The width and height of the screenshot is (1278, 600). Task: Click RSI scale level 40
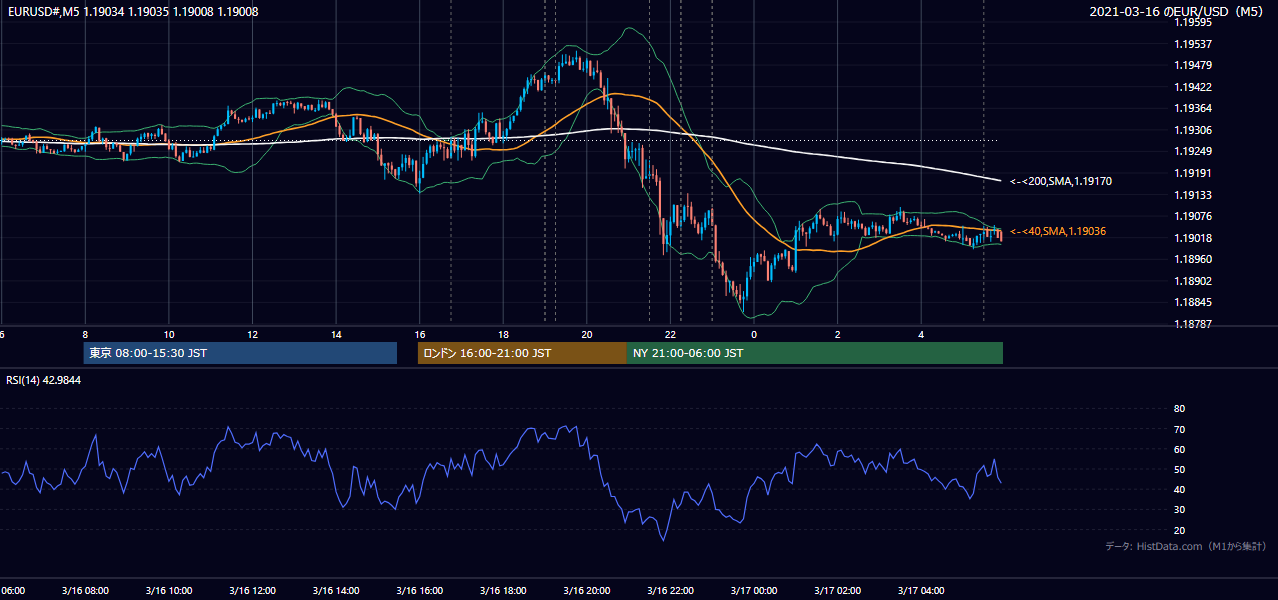coord(1179,489)
